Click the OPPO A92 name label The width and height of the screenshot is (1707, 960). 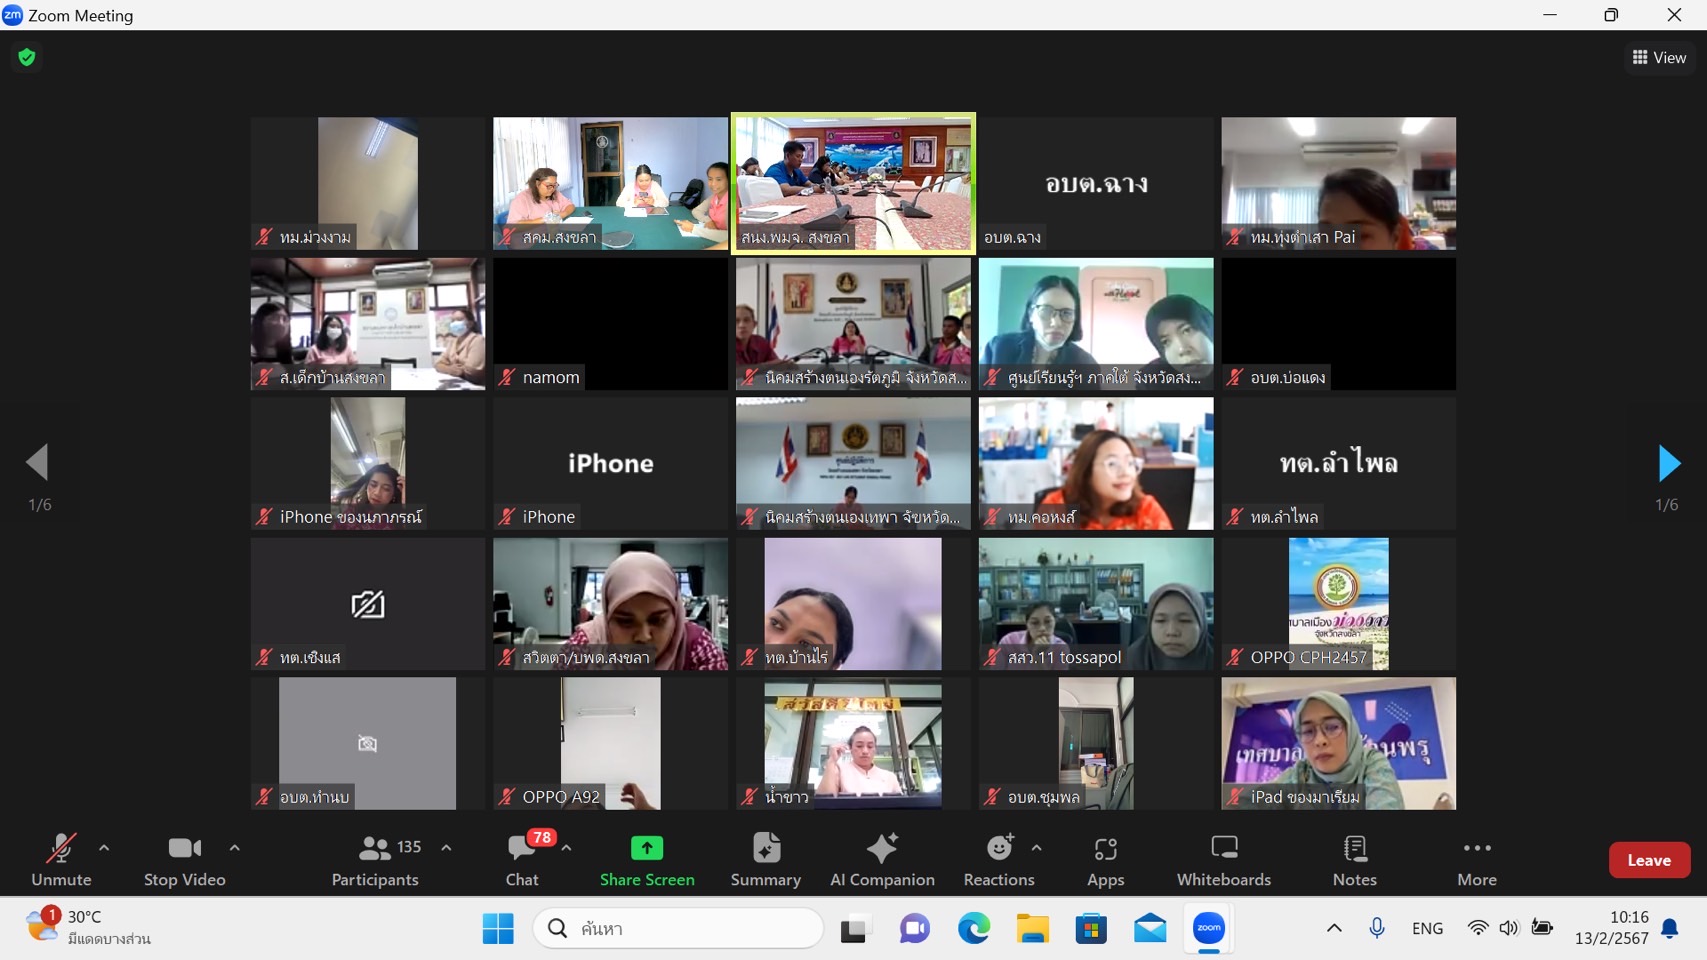(561, 797)
